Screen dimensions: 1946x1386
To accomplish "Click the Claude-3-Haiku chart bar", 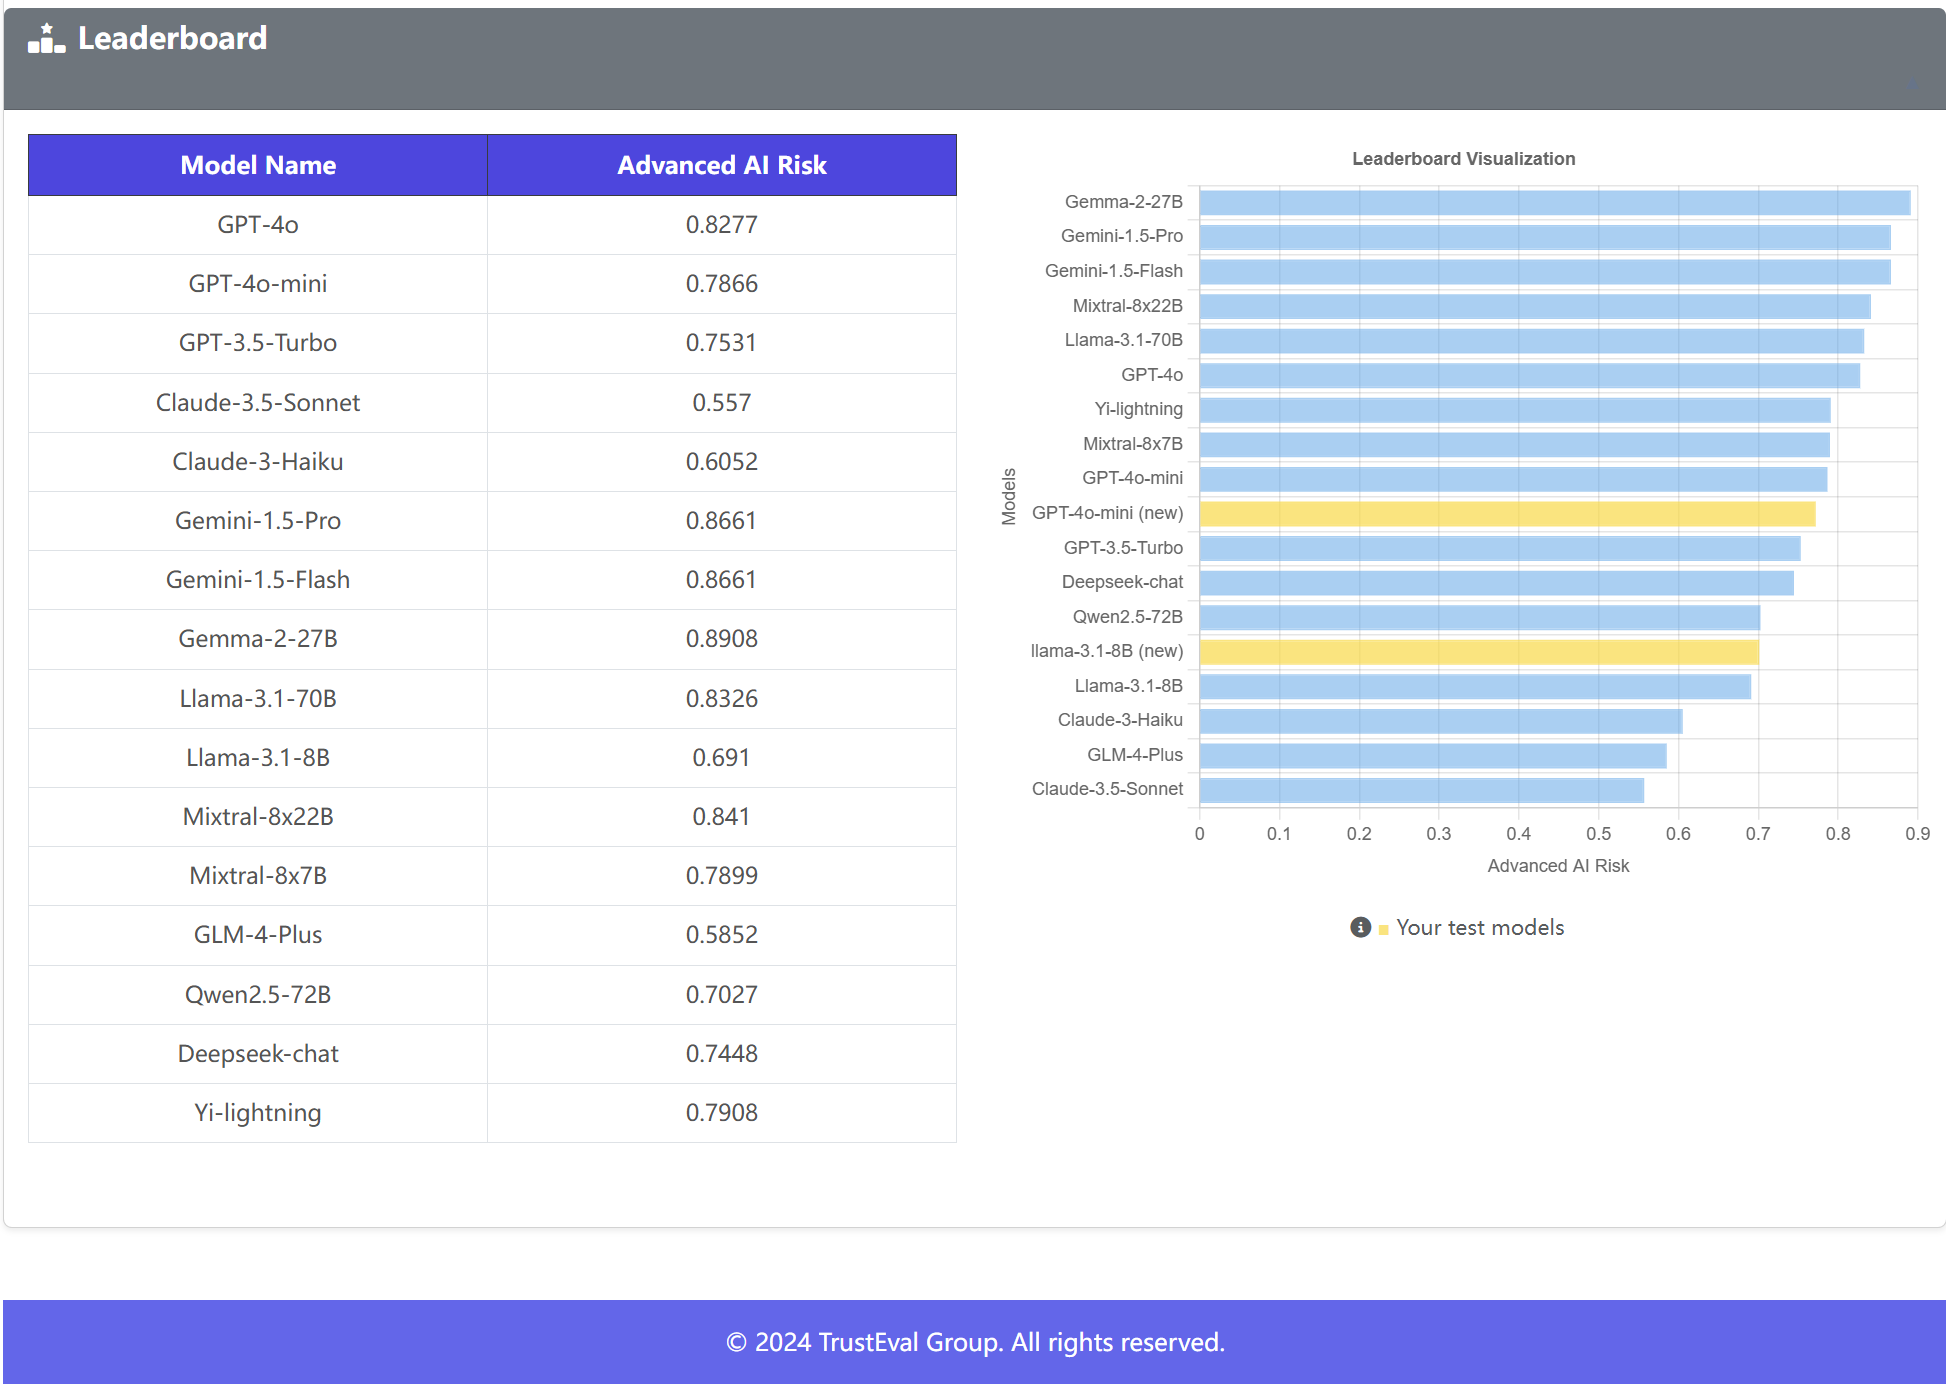I will click(x=1441, y=721).
